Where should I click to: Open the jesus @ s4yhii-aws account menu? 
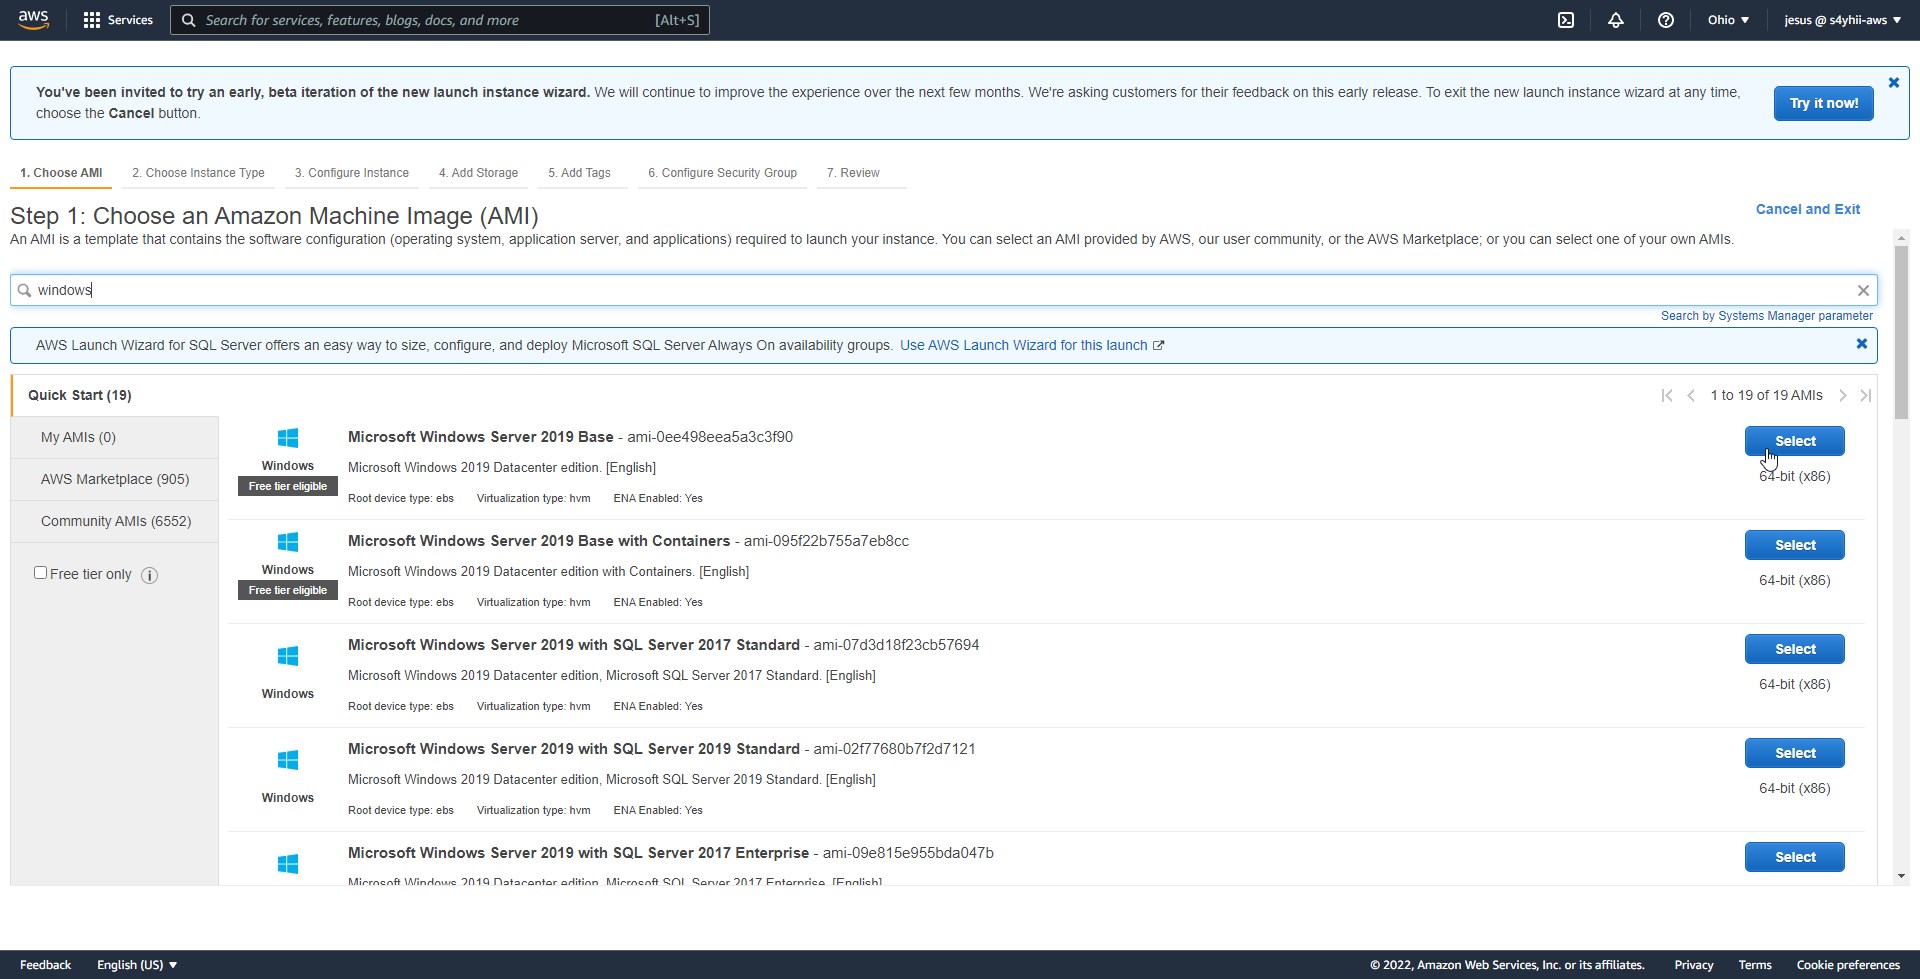(x=1842, y=20)
